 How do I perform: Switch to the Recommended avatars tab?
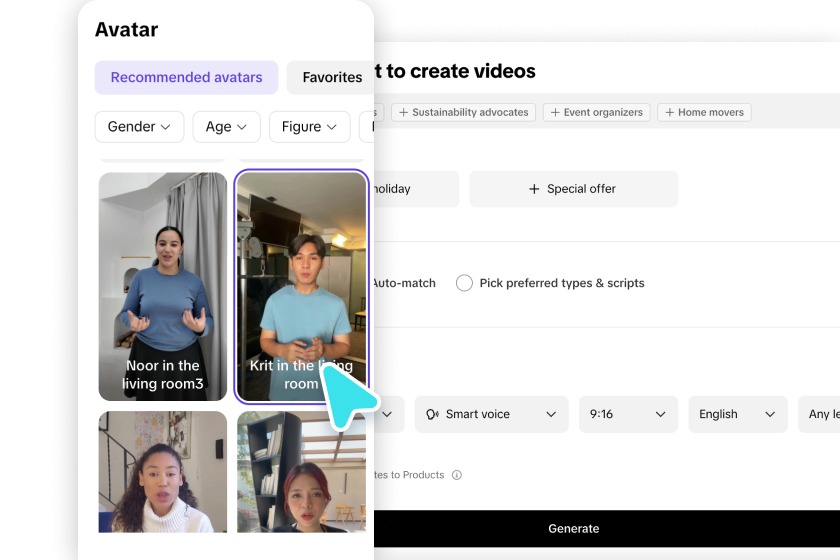186,77
